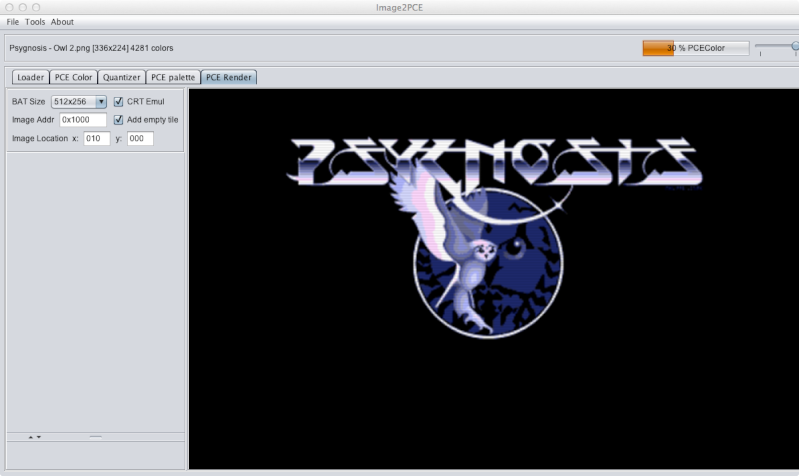The image size is (799, 476).
Task: Switch to the PCE palette tab
Action: pos(173,77)
